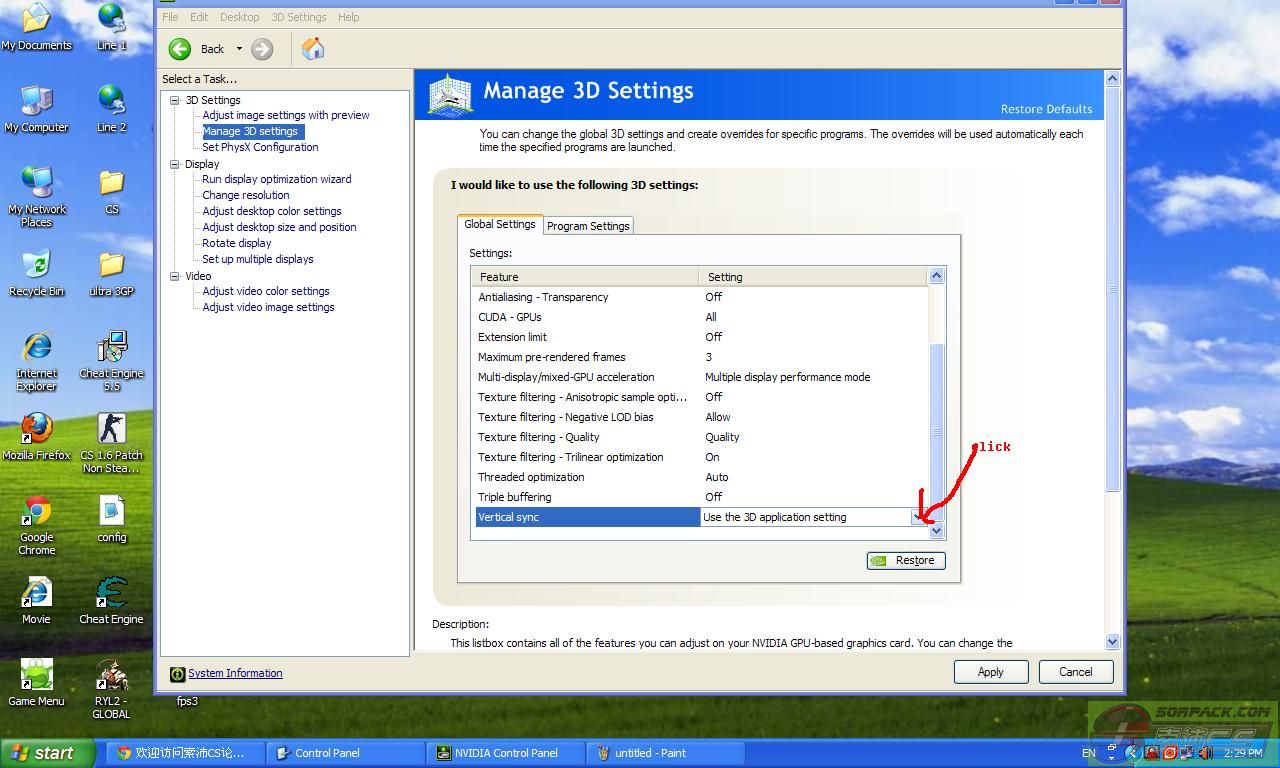The height and width of the screenshot is (768, 1280).
Task: Open My Computer desktop icon
Action: point(37,102)
